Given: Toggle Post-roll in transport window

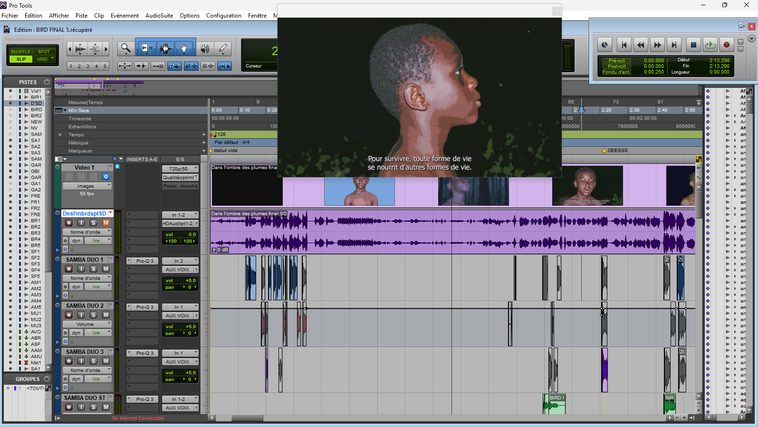Looking at the screenshot, I should tap(616, 66).
